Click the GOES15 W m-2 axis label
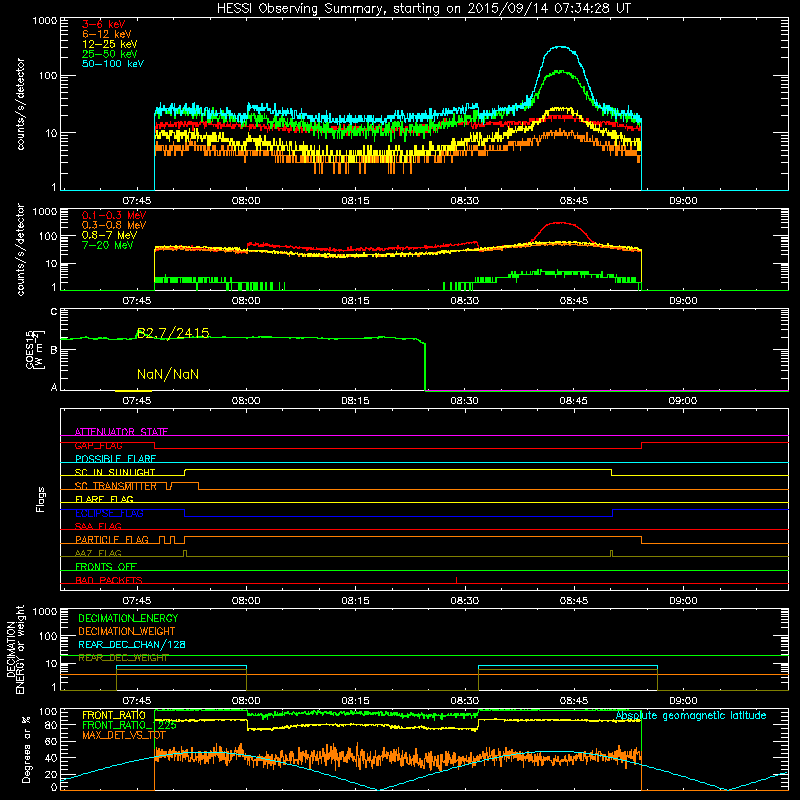The width and height of the screenshot is (800, 800). coord(34,349)
